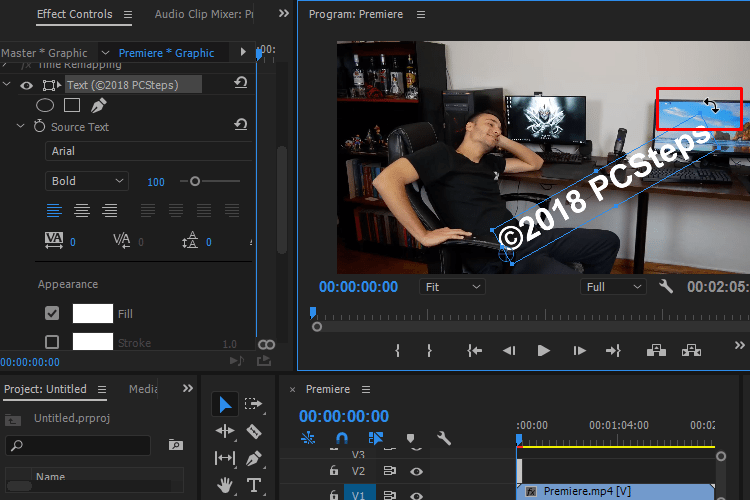Open the Fit zoom level dropdown
This screenshot has height=500, width=750.
pos(452,287)
